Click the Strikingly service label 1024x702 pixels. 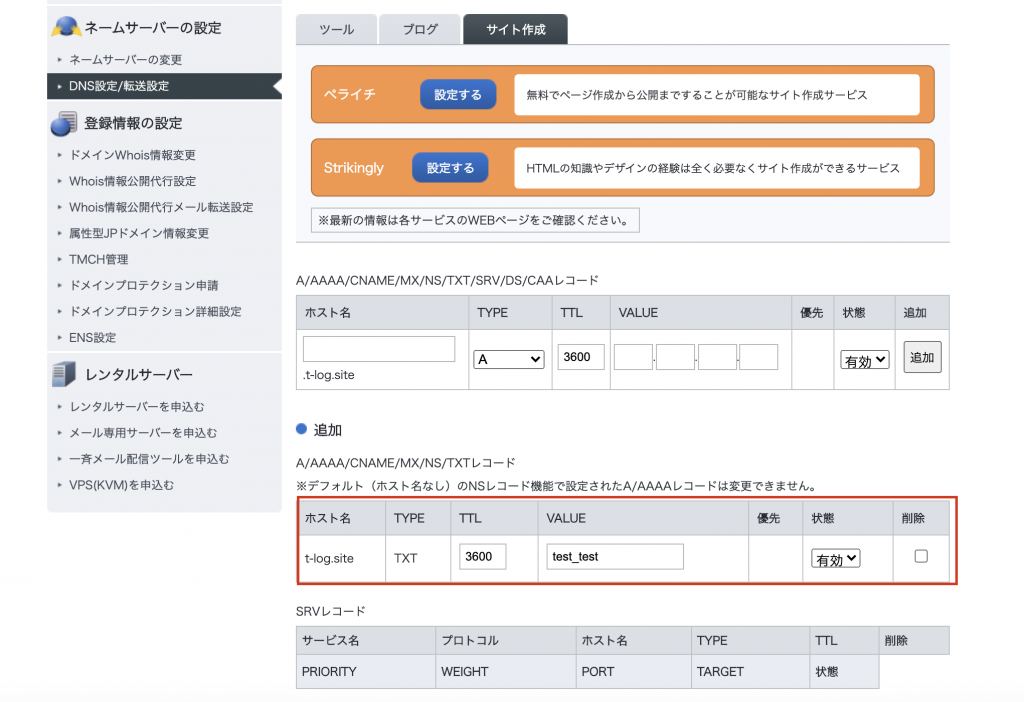pyautogui.click(x=353, y=168)
